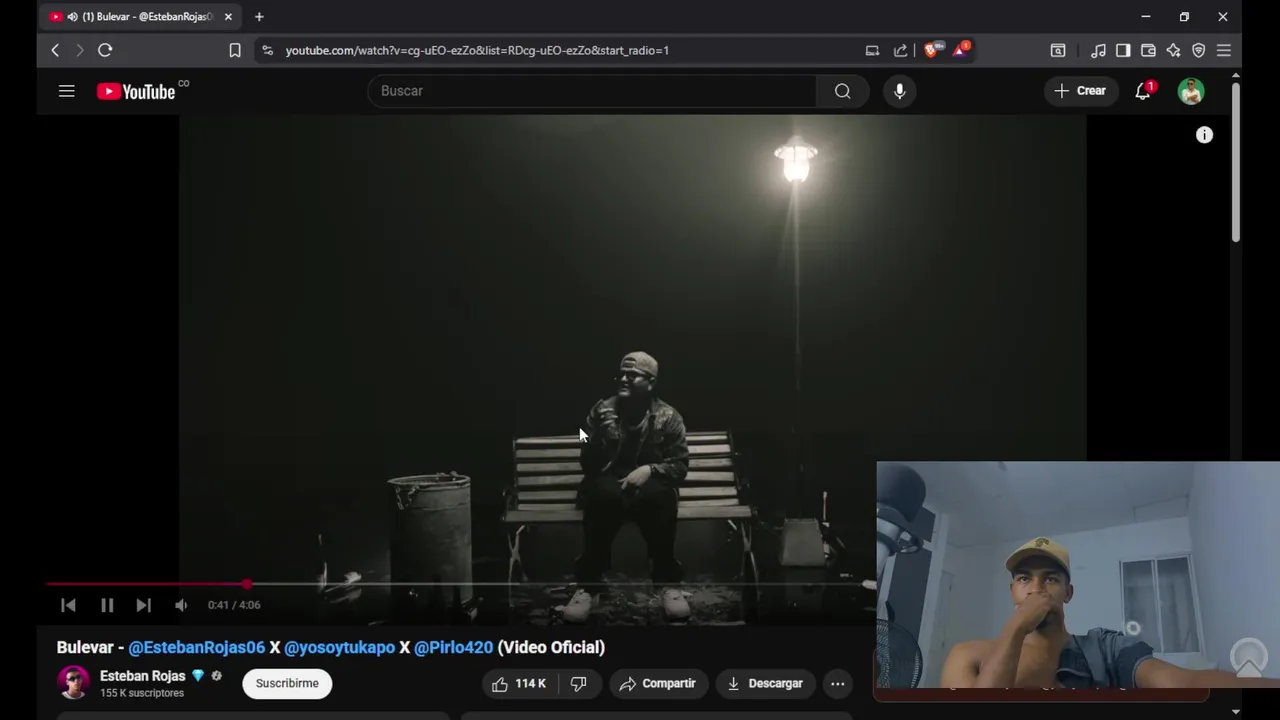The width and height of the screenshot is (1280, 720).
Task: Skip to previous video in player
Action: [68, 605]
